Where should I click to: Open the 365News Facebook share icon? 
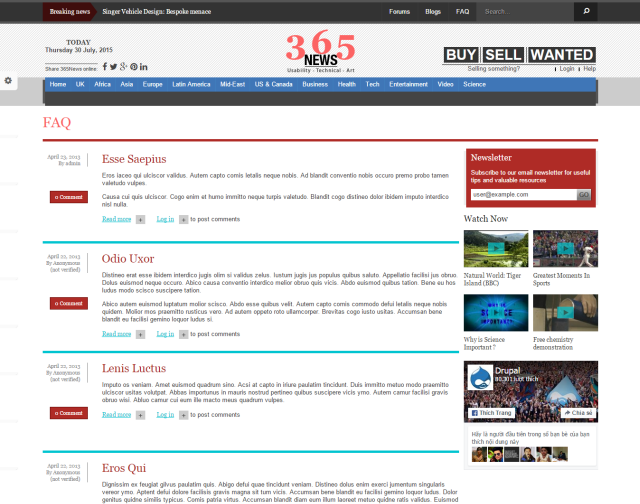tap(104, 67)
